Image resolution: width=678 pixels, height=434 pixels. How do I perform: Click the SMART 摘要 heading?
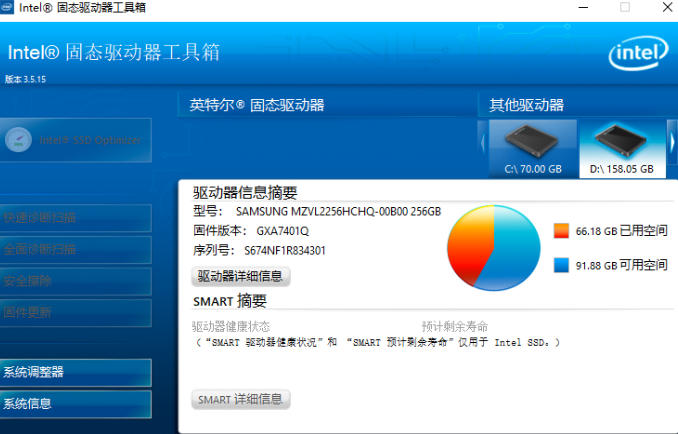(x=230, y=301)
